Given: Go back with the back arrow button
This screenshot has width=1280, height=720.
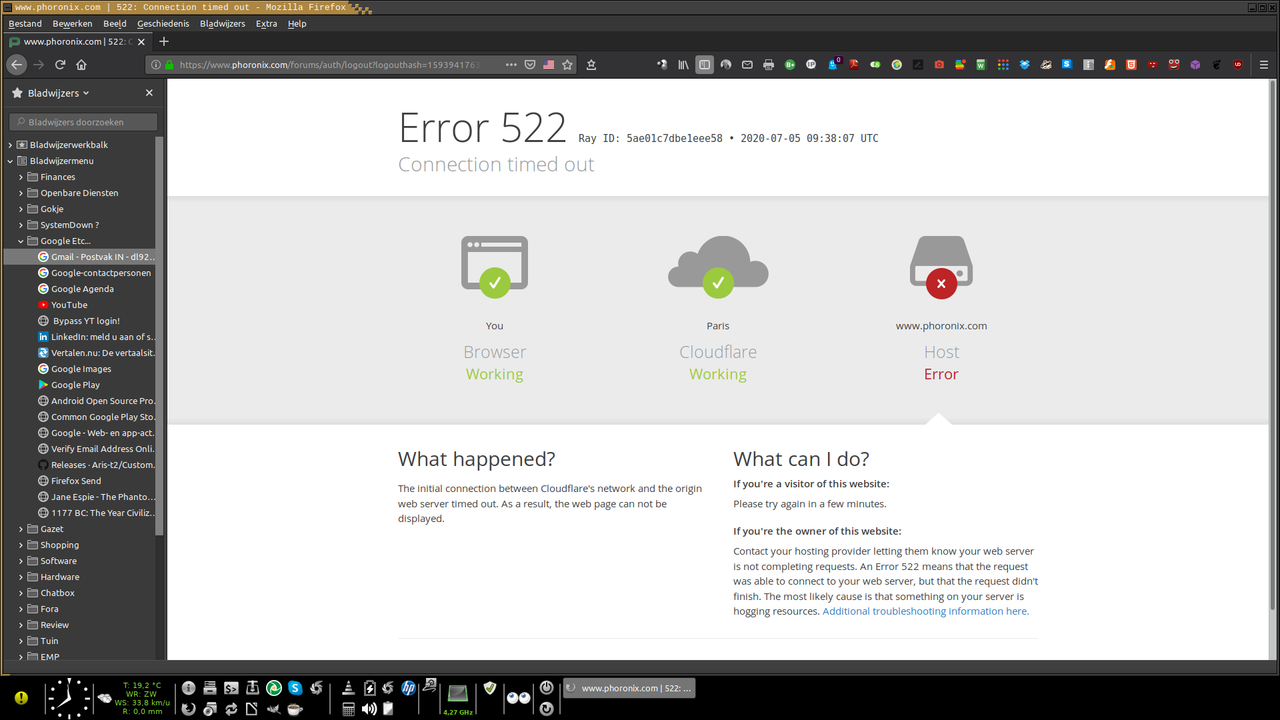Looking at the screenshot, I should (x=16, y=64).
